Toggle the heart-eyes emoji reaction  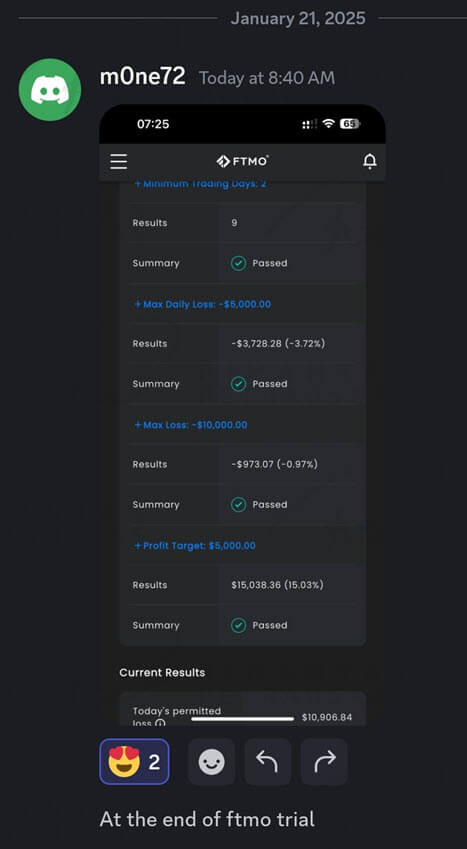click(x=134, y=762)
